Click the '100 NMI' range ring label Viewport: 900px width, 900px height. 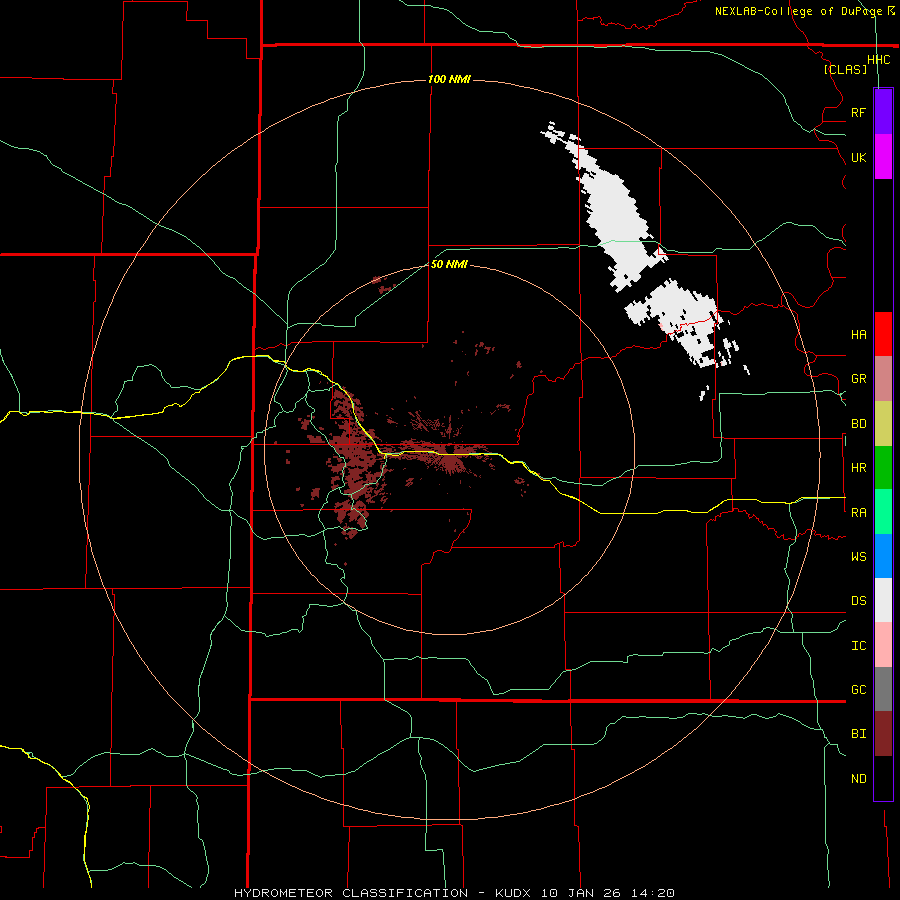(449, 79)
